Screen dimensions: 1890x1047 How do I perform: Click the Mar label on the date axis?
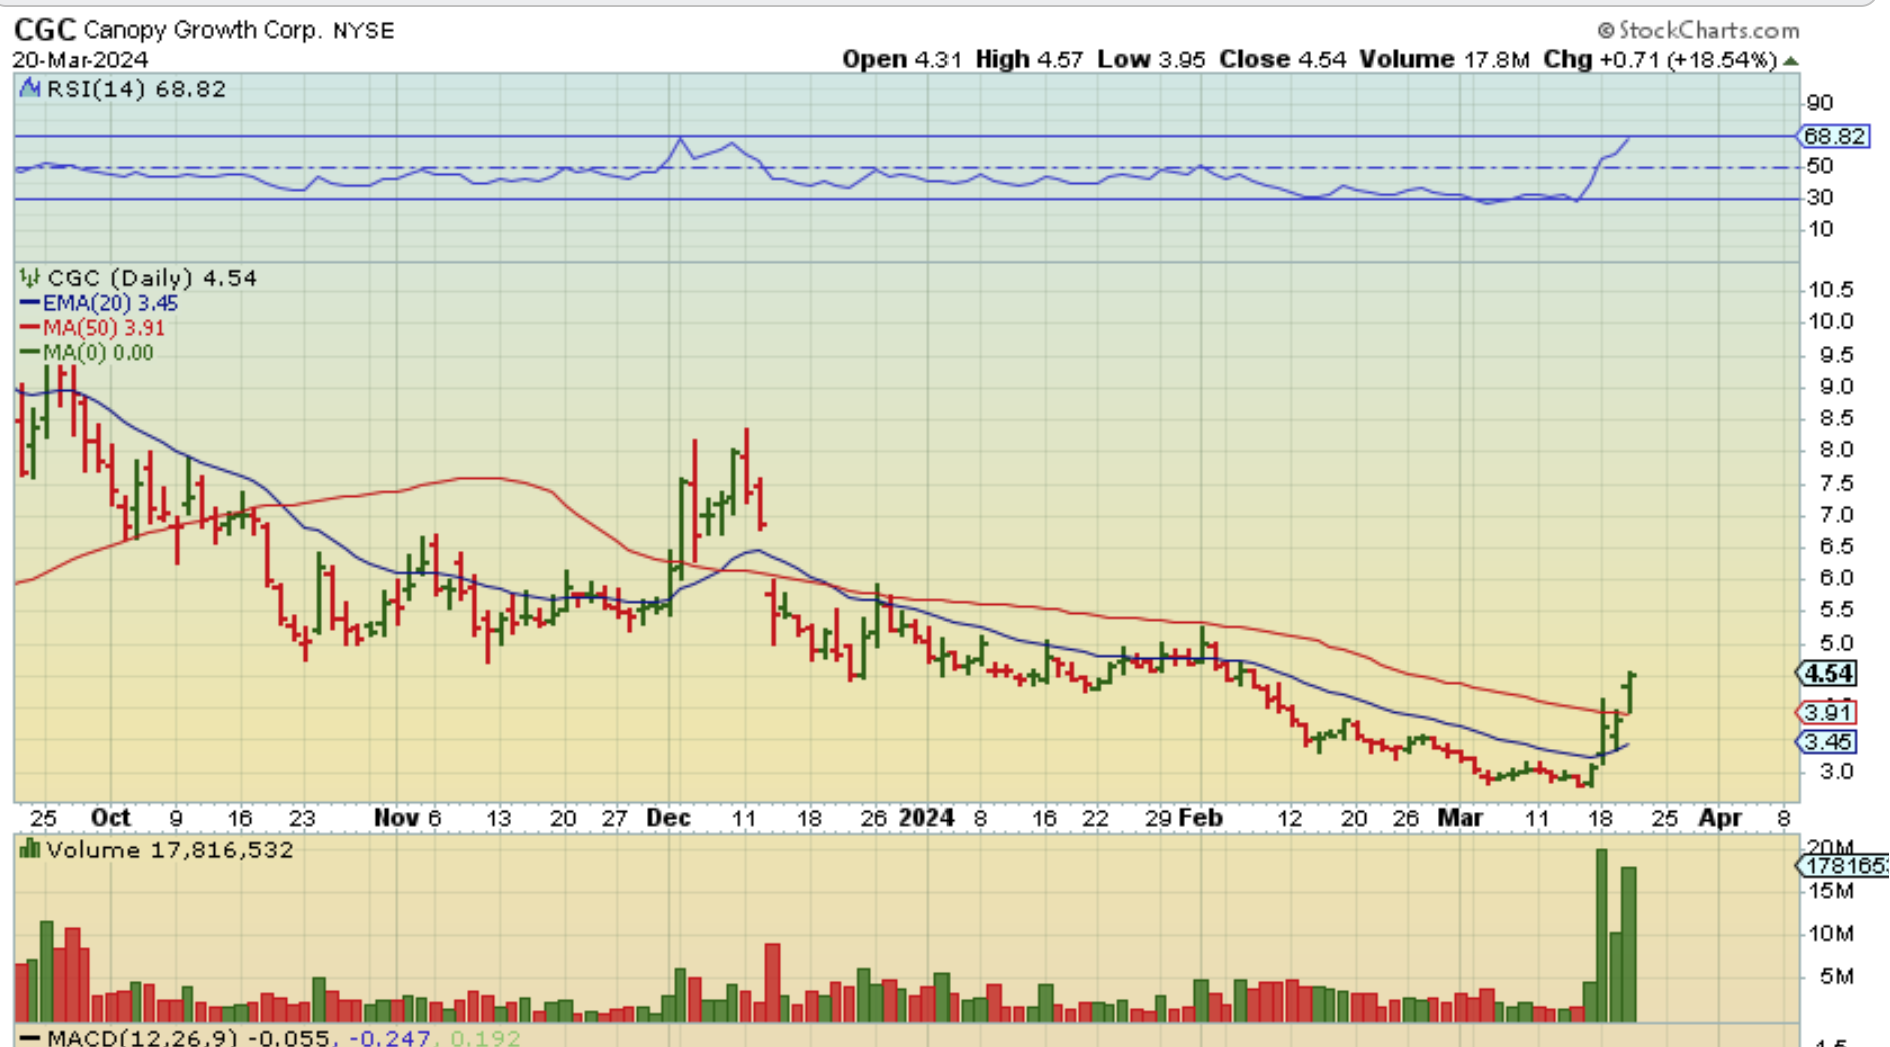(1460, 818)
